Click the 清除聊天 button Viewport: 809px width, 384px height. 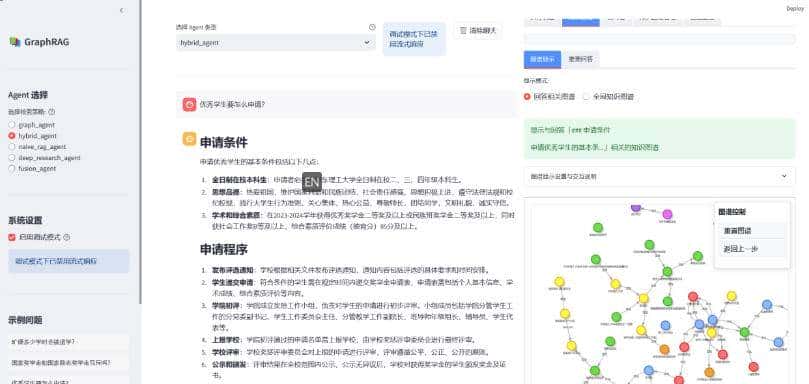[478, 31]
